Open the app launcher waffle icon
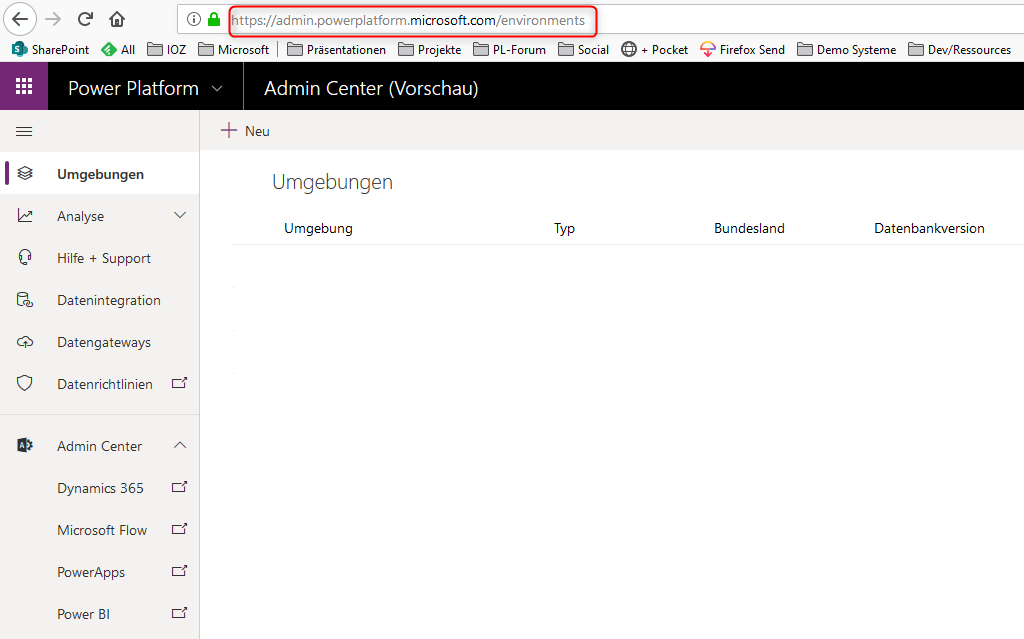 tap(24, 86)
